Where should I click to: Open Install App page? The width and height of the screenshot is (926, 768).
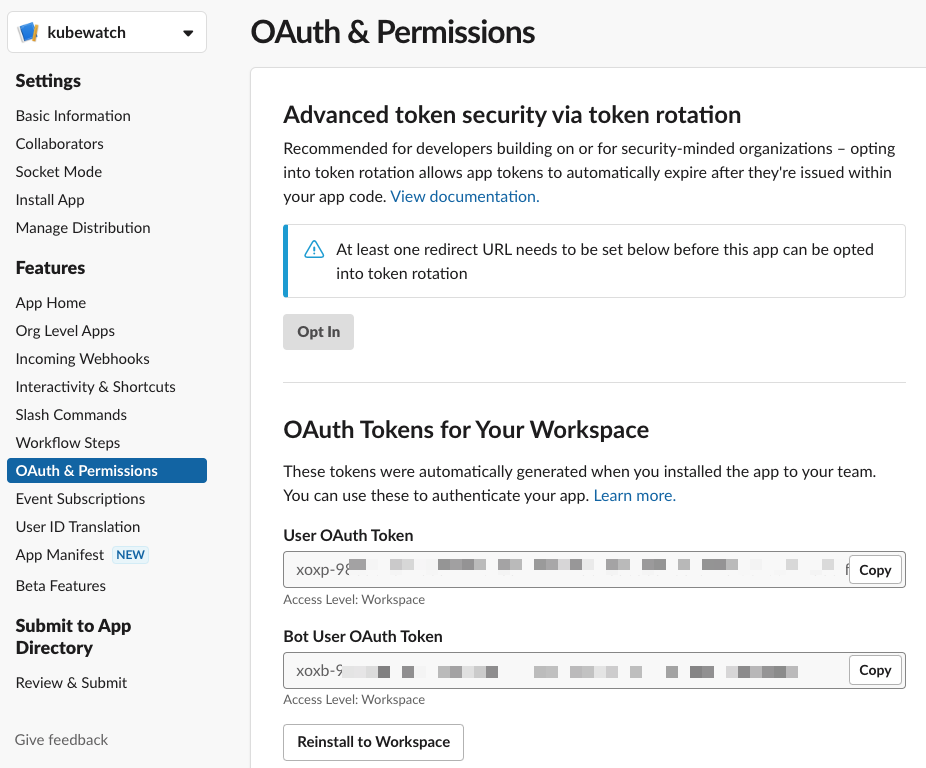tap(50, 200)
